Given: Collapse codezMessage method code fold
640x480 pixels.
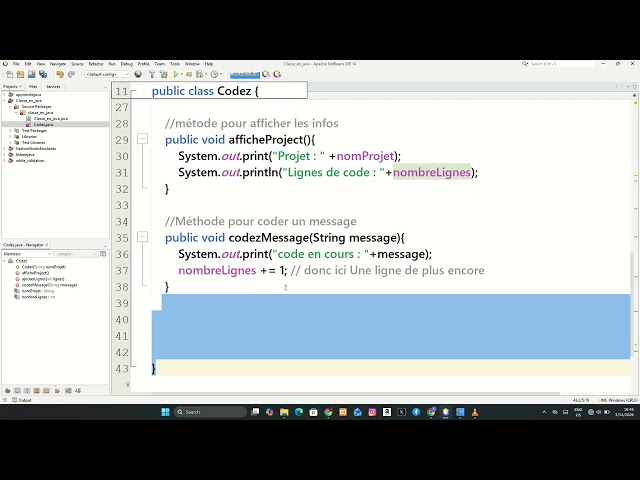Looking at the screenshot, I should (142, 237).
